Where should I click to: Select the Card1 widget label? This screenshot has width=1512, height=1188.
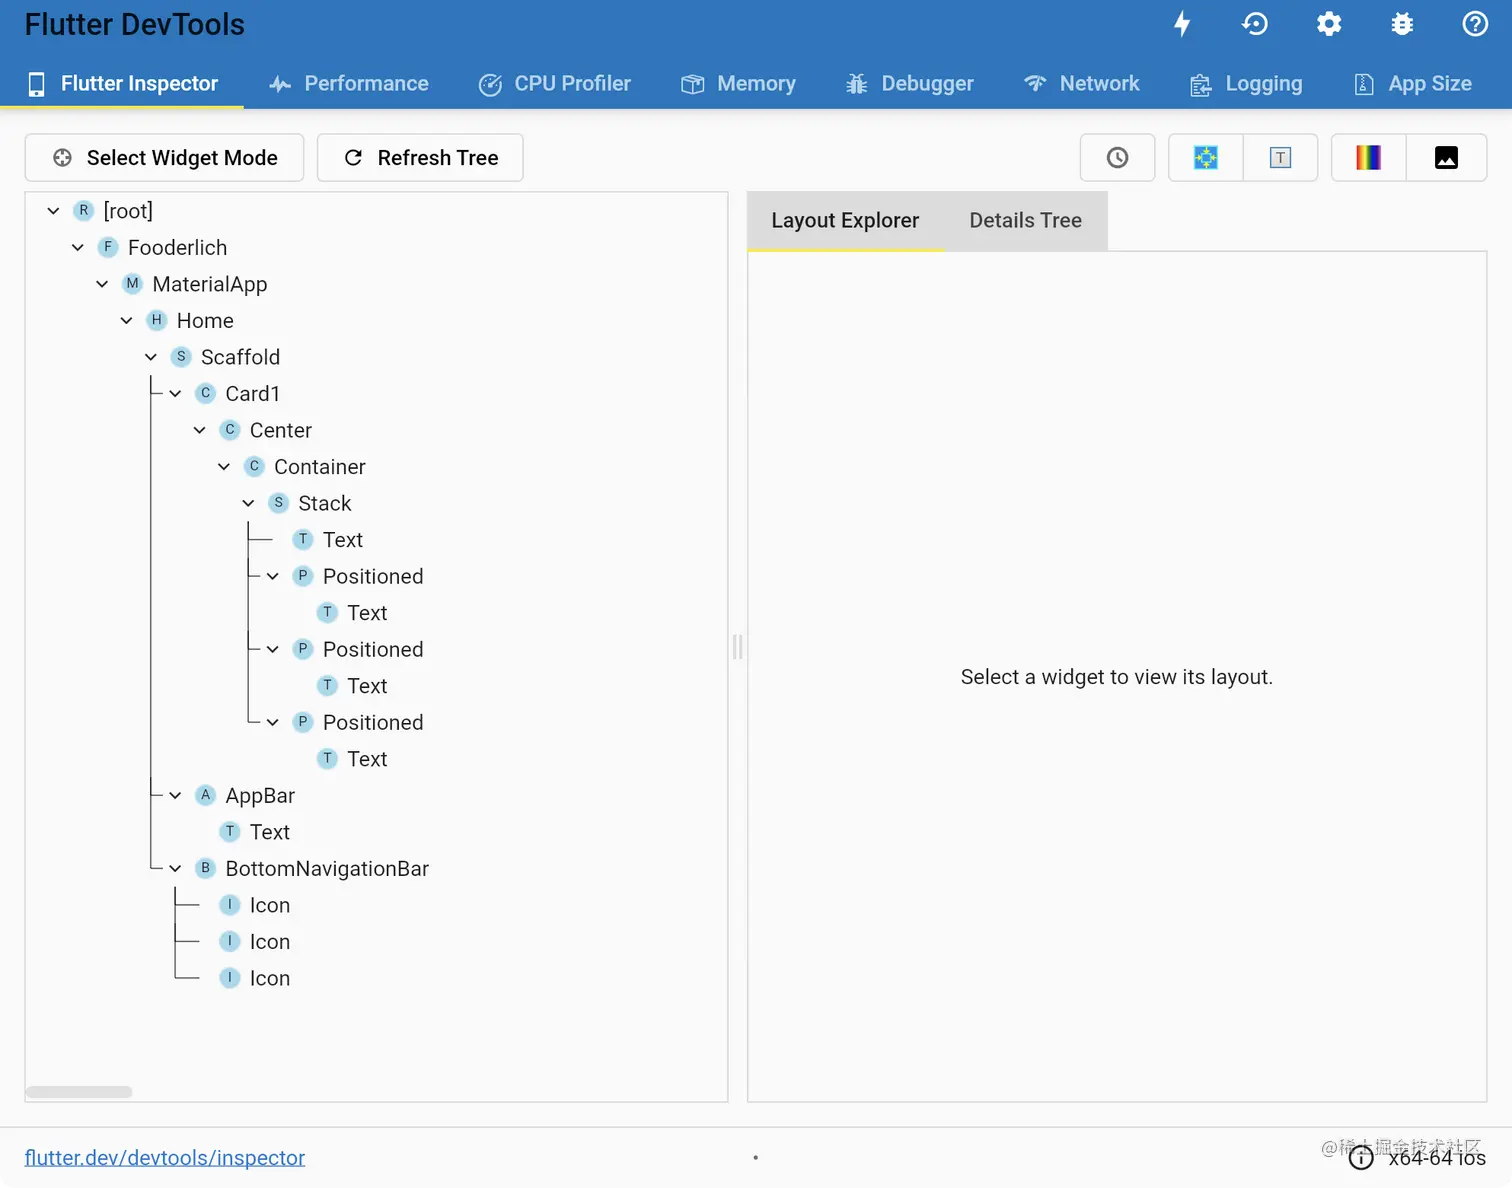point(253,394)
